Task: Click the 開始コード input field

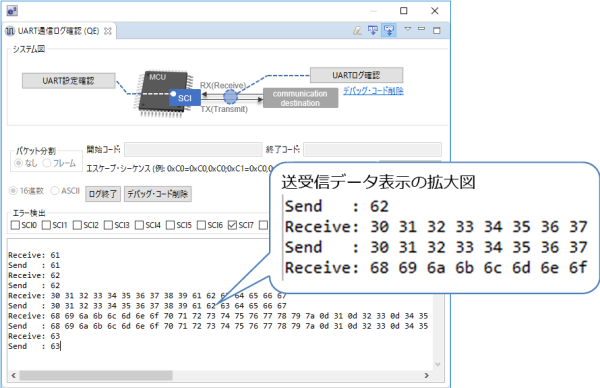Action: coord(193,149)
